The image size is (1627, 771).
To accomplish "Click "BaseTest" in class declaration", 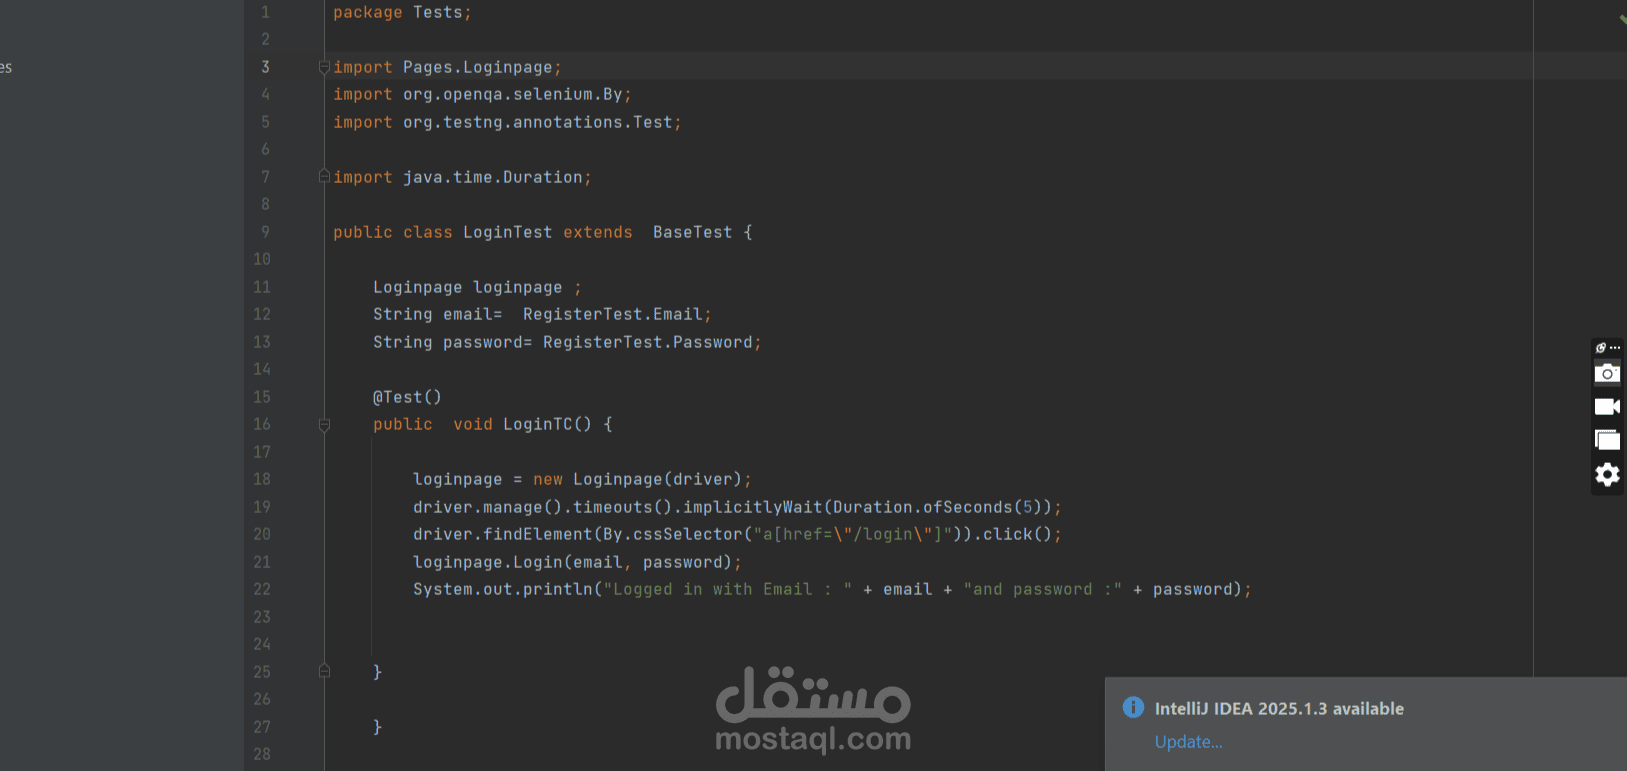I will (x=693, y=232).
